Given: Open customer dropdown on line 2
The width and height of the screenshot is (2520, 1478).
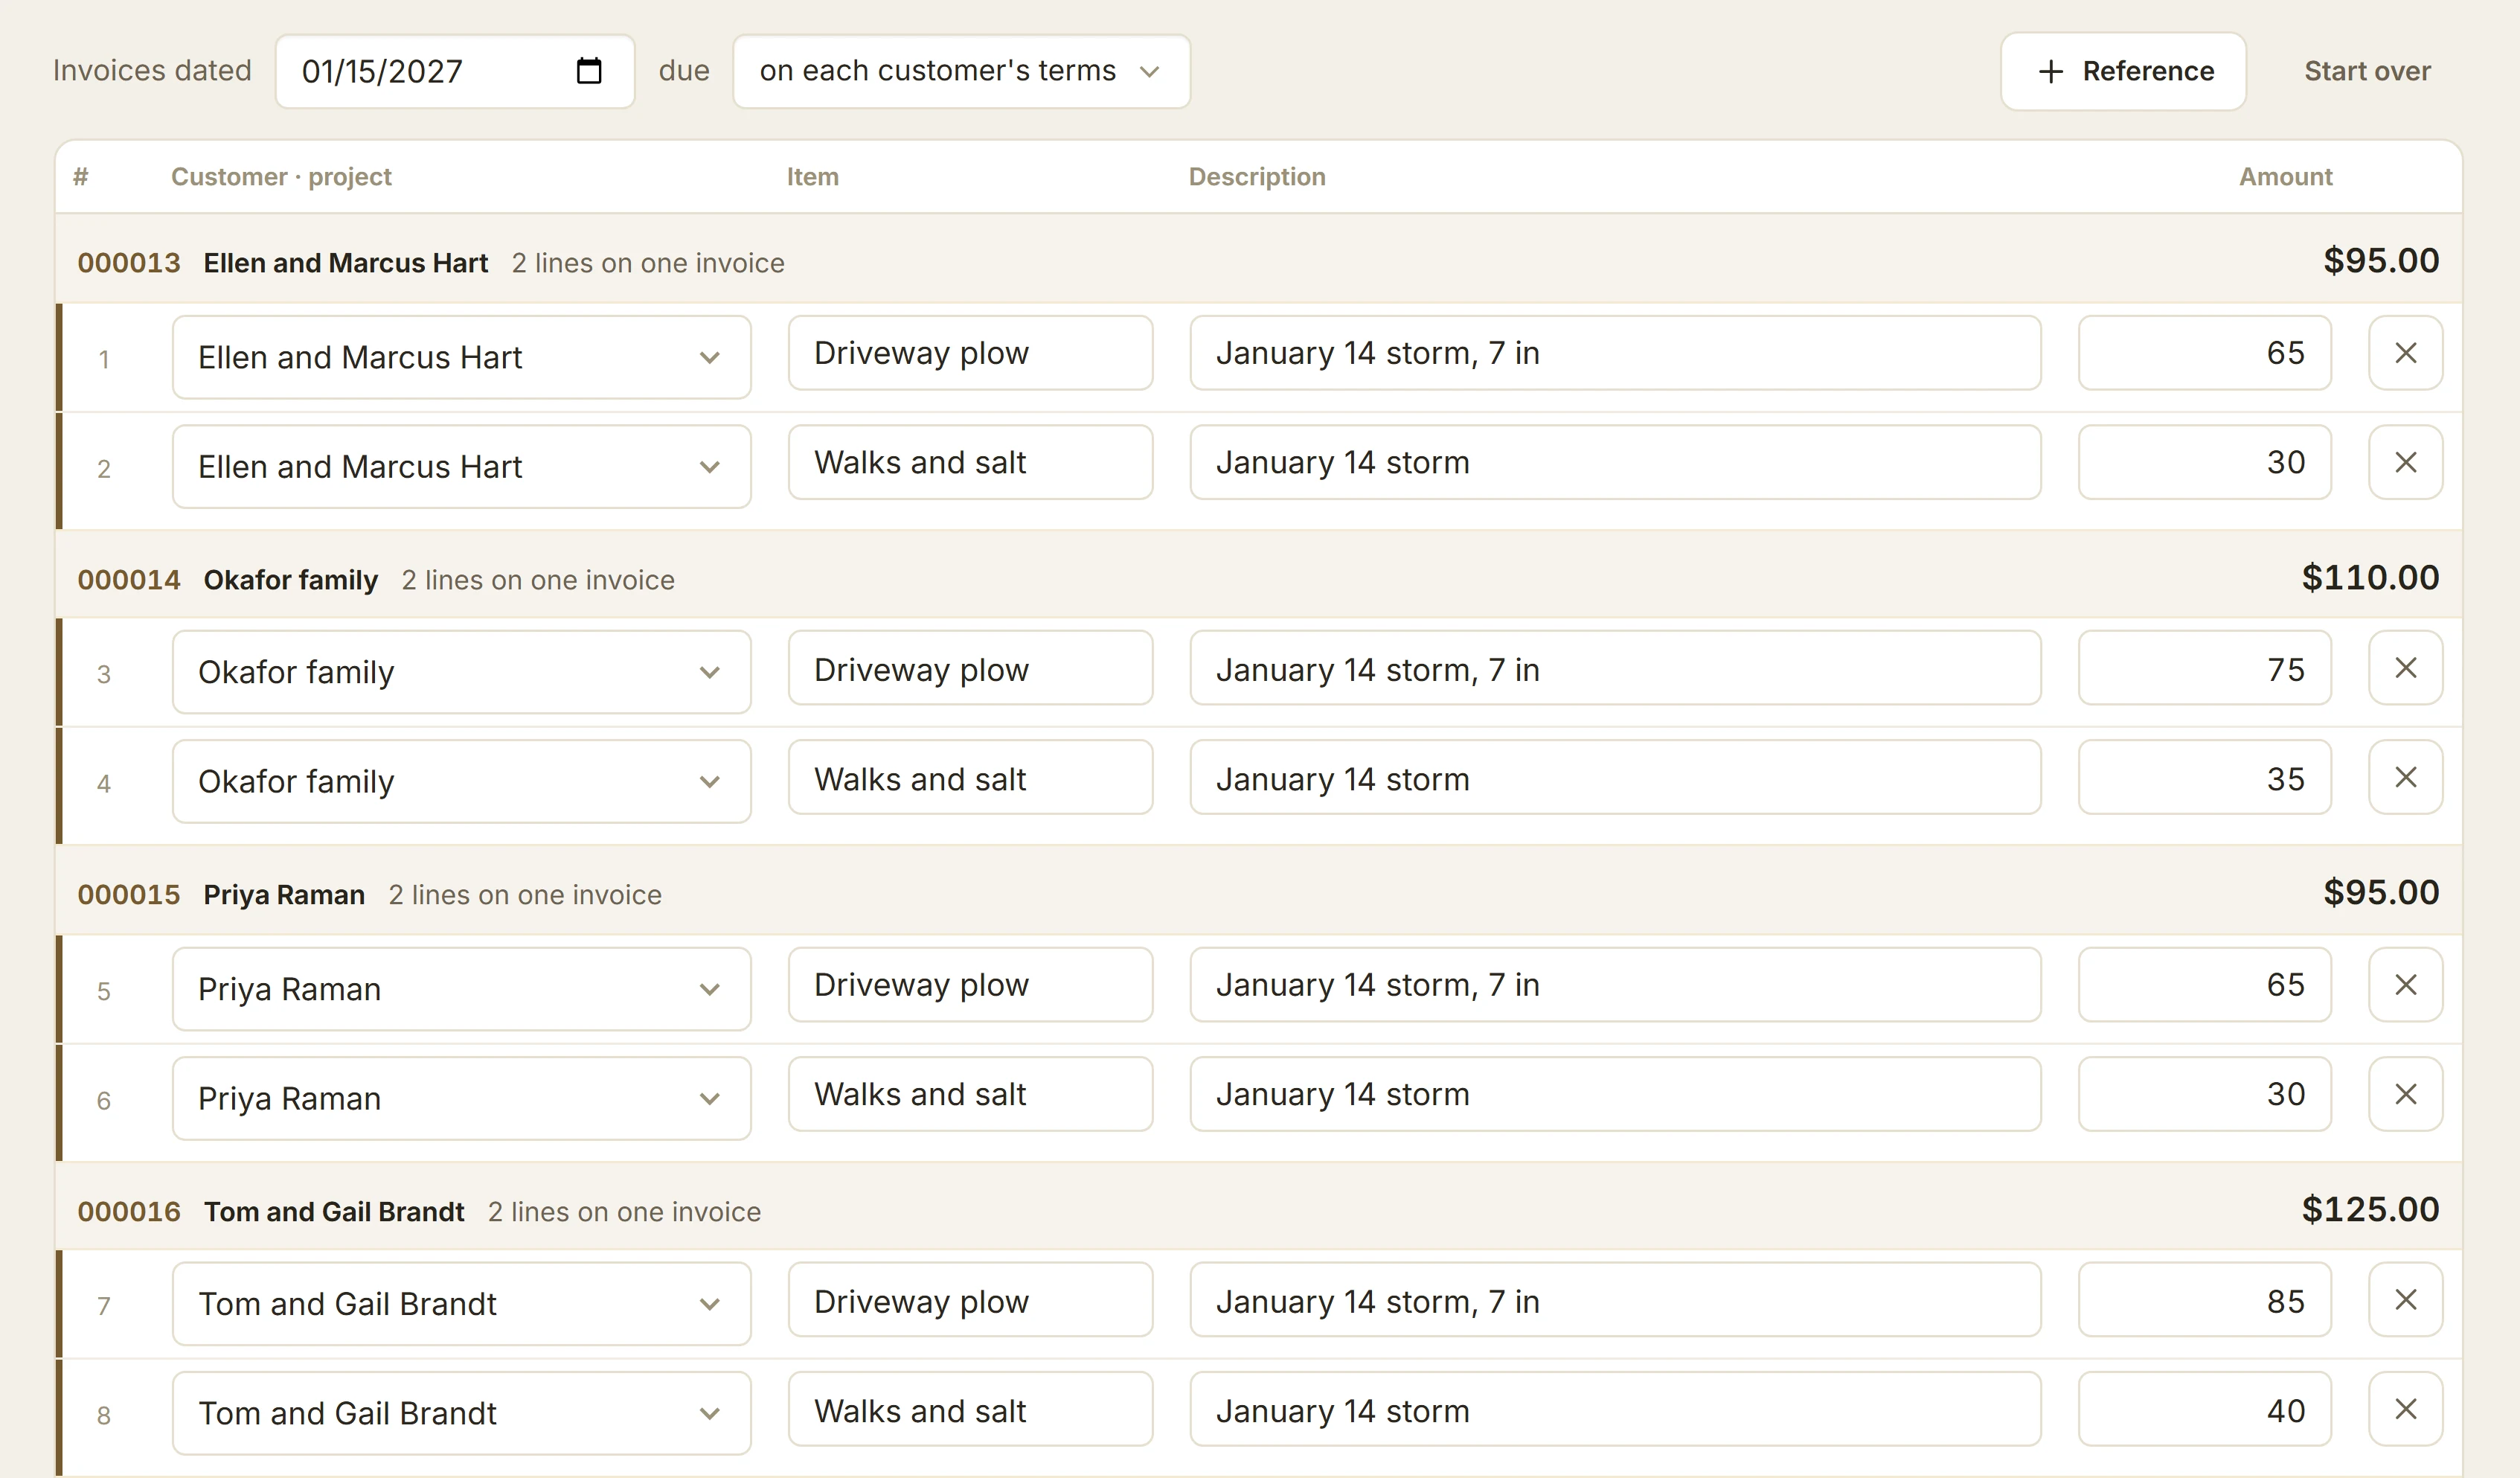Looking at the screenshot, I should point(461,467).
